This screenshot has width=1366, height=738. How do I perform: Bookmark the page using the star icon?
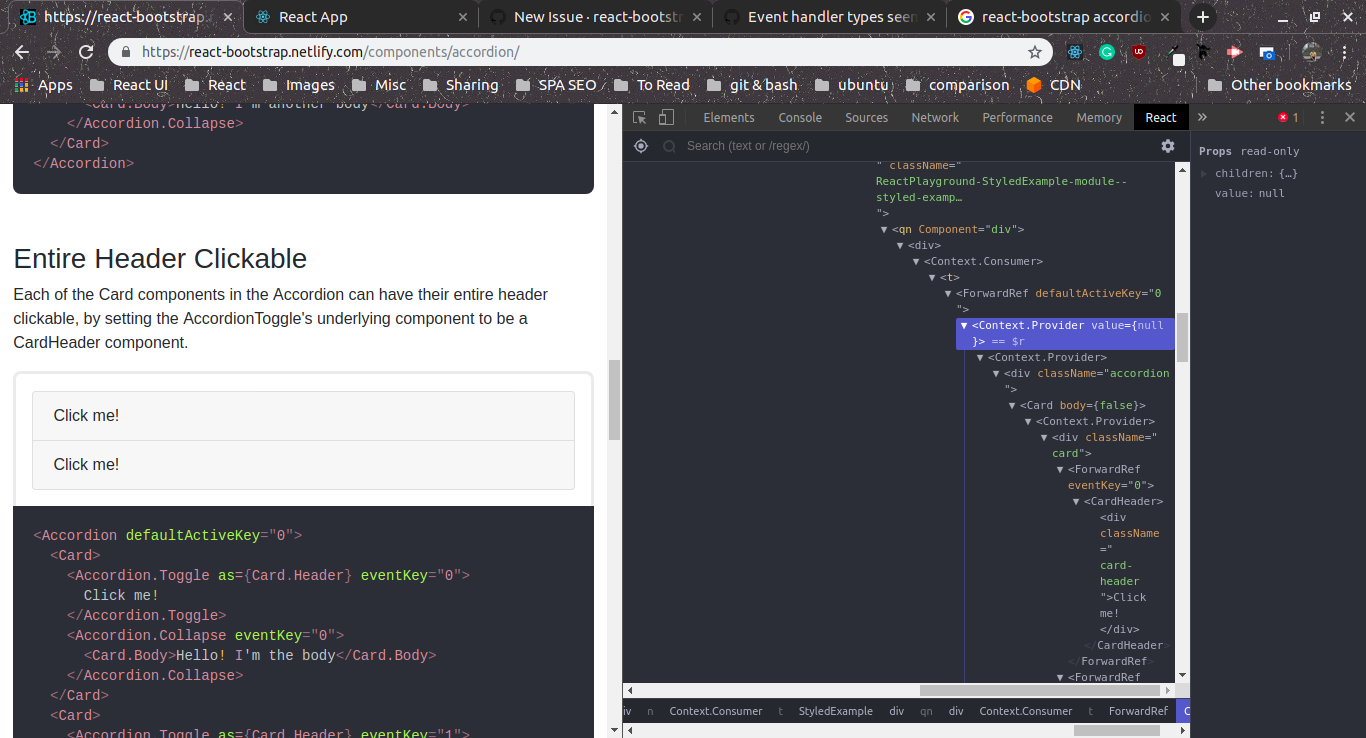coord(1035,51)
